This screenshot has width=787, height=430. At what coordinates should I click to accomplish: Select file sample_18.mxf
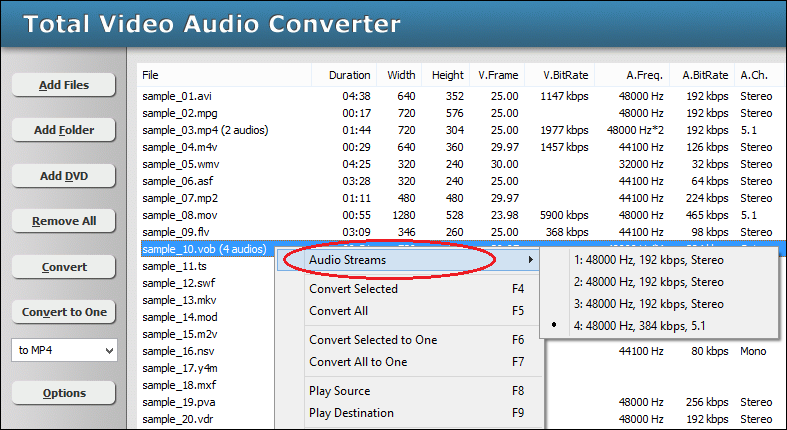[x=179, y=385]
